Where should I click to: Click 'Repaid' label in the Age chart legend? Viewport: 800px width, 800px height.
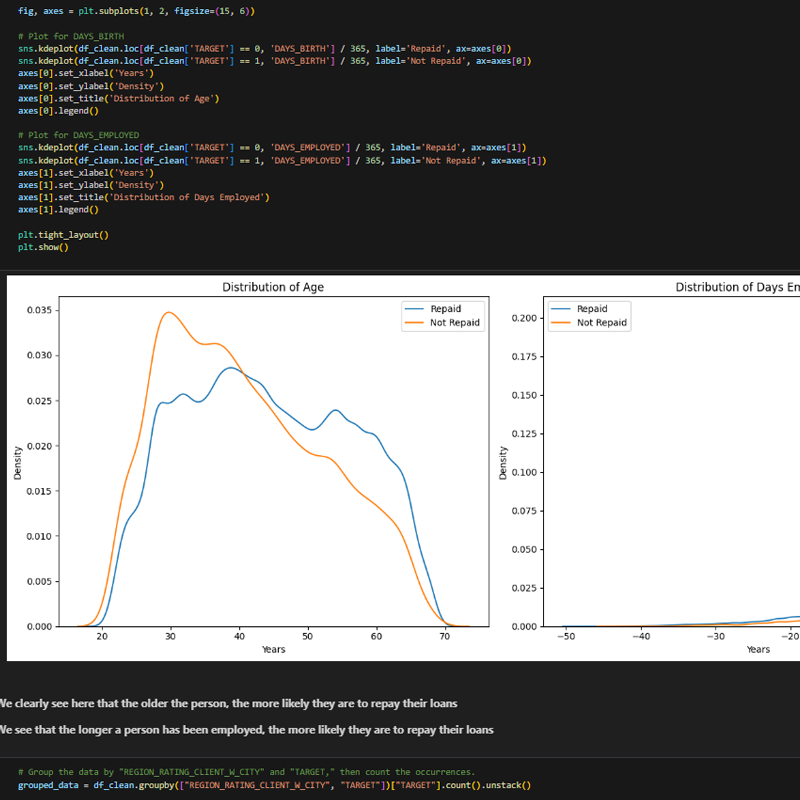(x=445, y=309)
